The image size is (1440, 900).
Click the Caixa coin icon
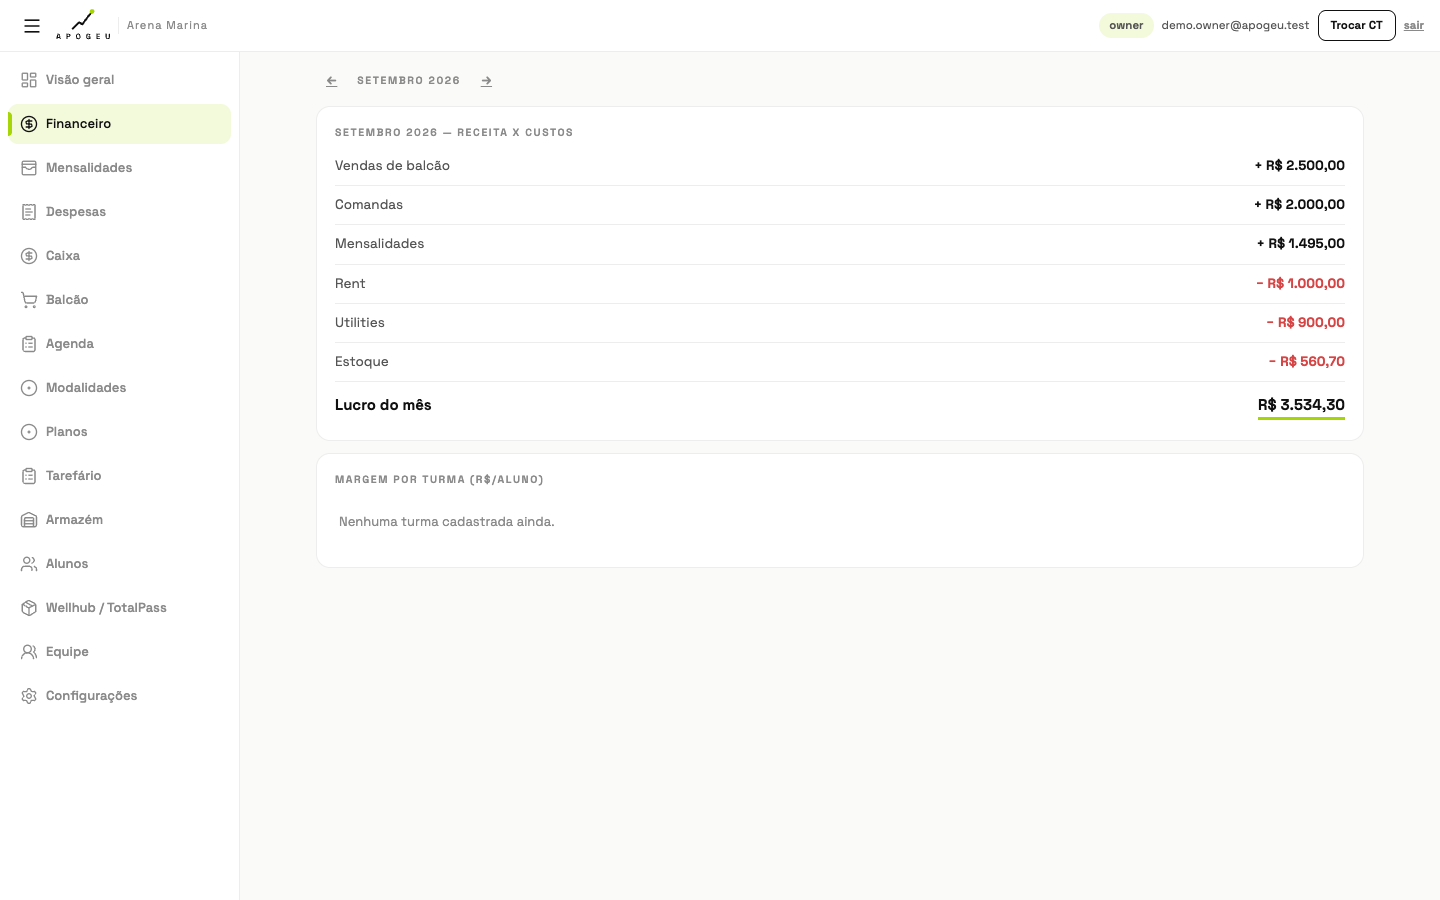pos(29,256)
